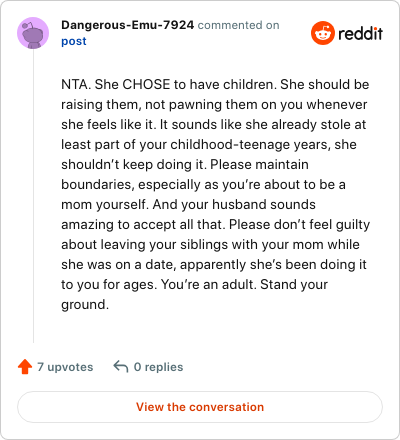The height and width of the screenshot is (440, 400).
Task: Click the orange Reddit Snoo logo icon
Action: click(x=322, y=33)
